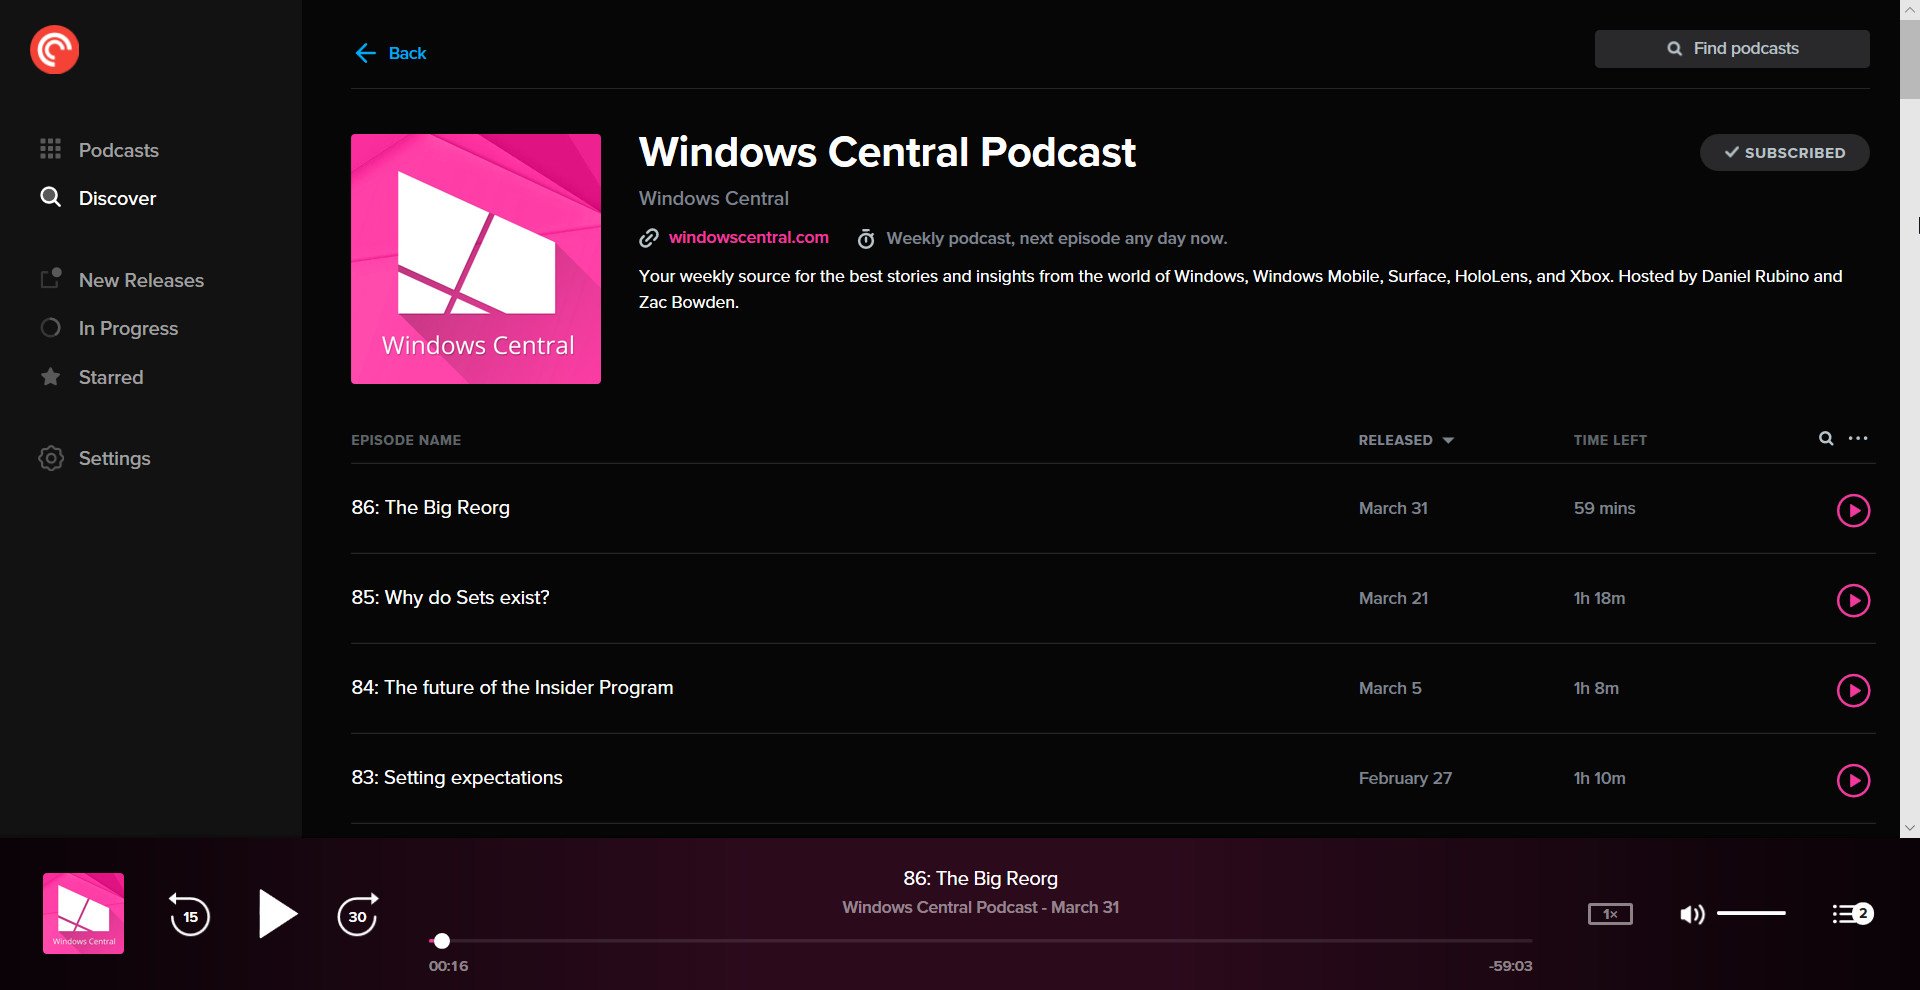
Task: Click the Time Left column header
Action: click(x=1610, y=440)
